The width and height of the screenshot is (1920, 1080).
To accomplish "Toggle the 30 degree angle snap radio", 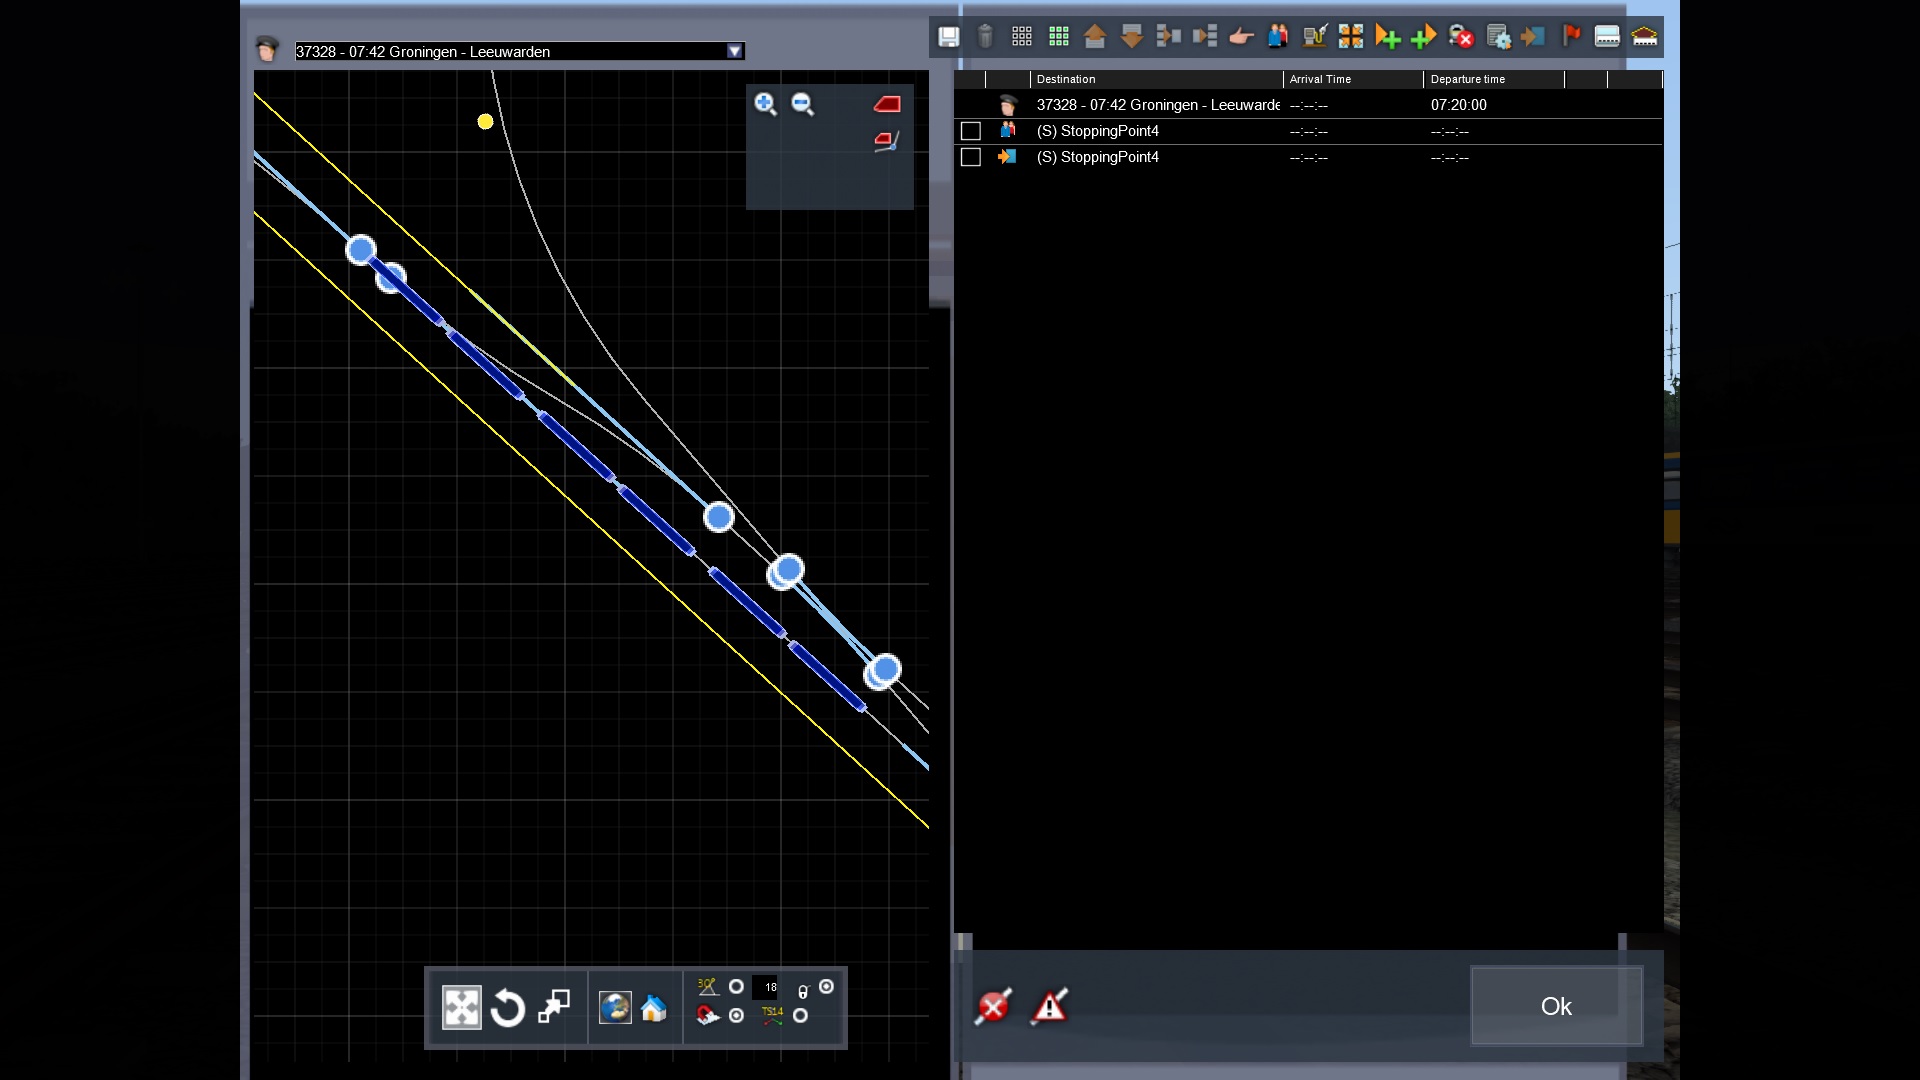I will (736, 987).
